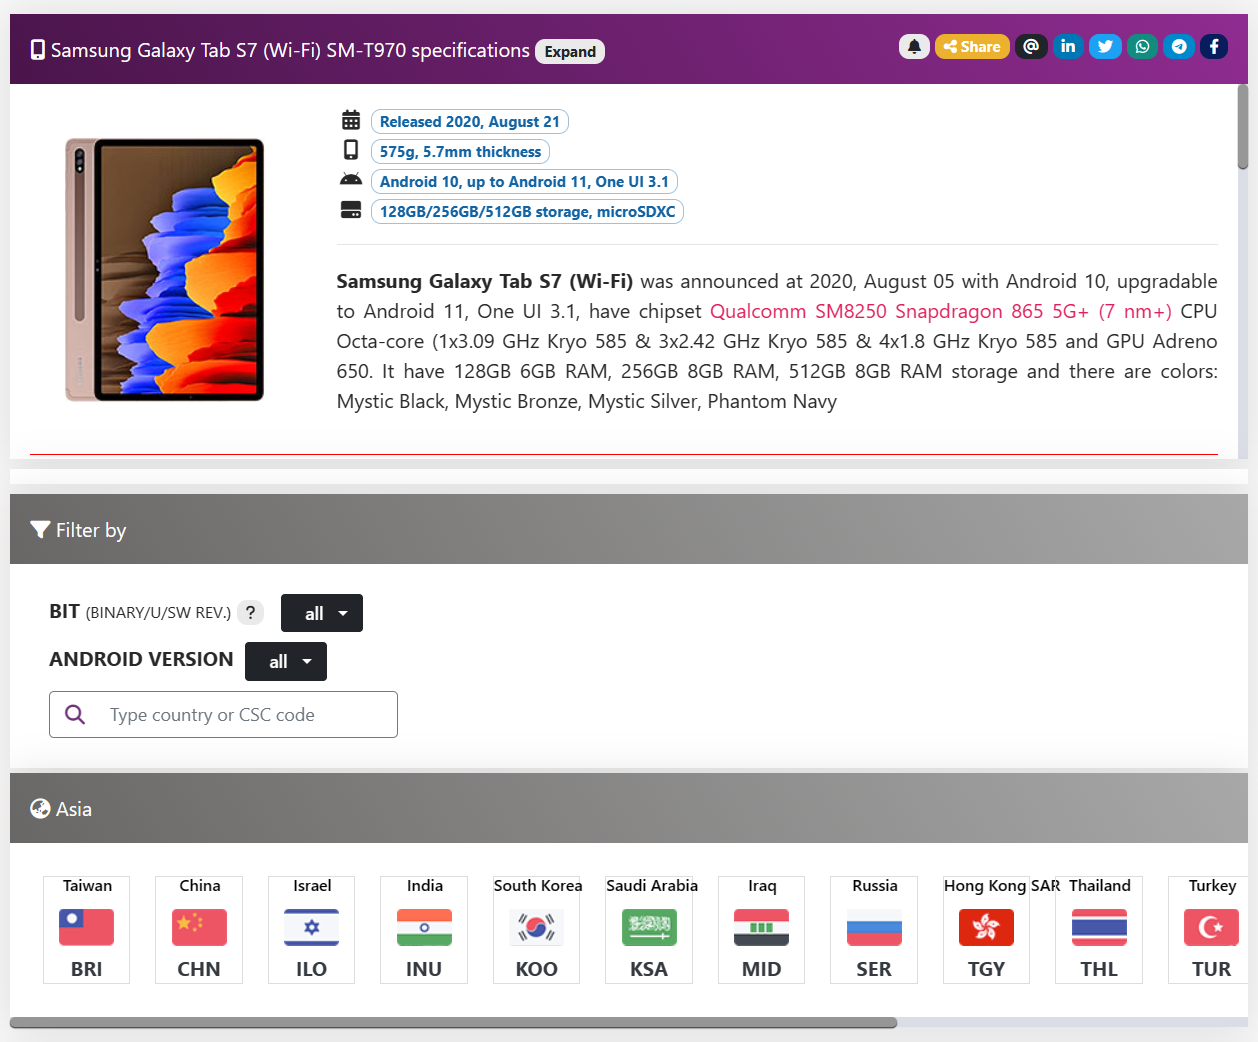The width and height of the screenshot is (1258, 1042).
Task: Open the Qualcomm SM8250 Snapdragon 865 link
Action: pos(940,311)
